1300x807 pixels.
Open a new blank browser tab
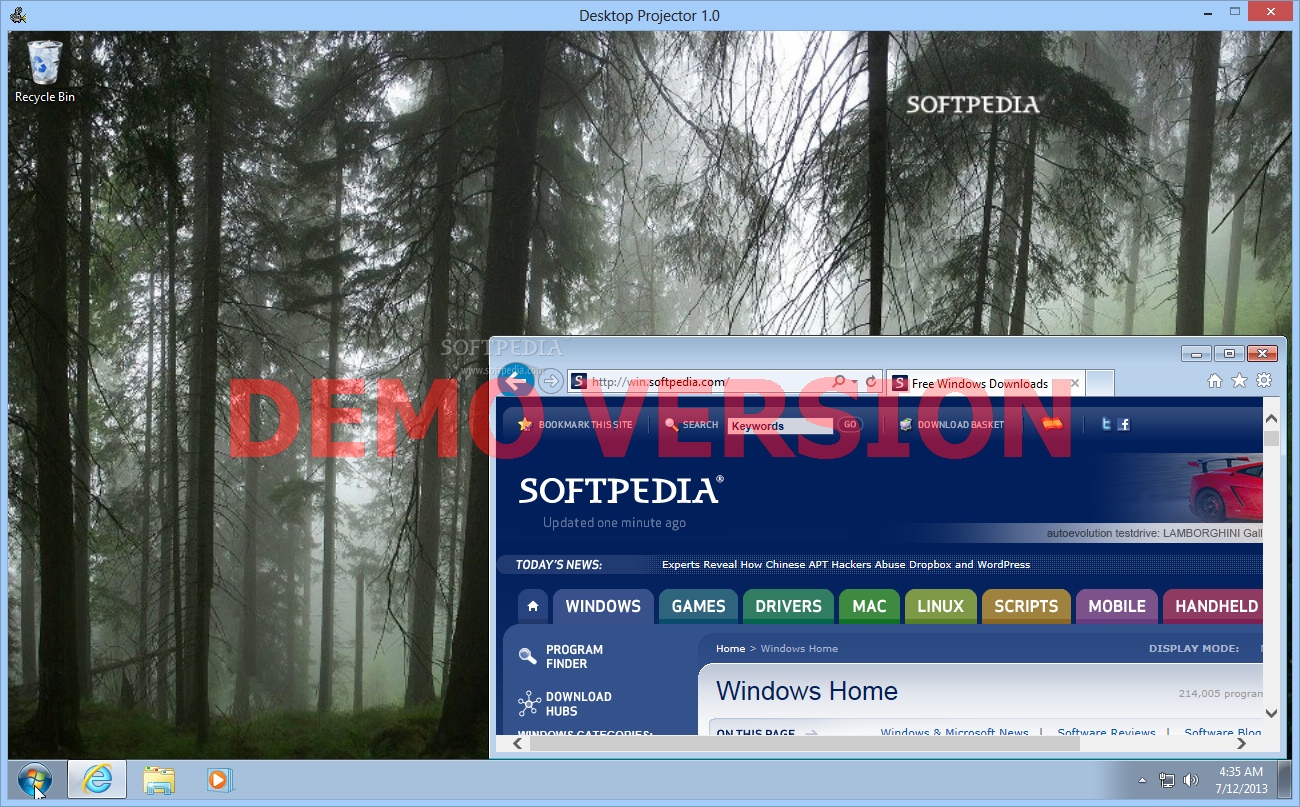[x=1100, y=383]
